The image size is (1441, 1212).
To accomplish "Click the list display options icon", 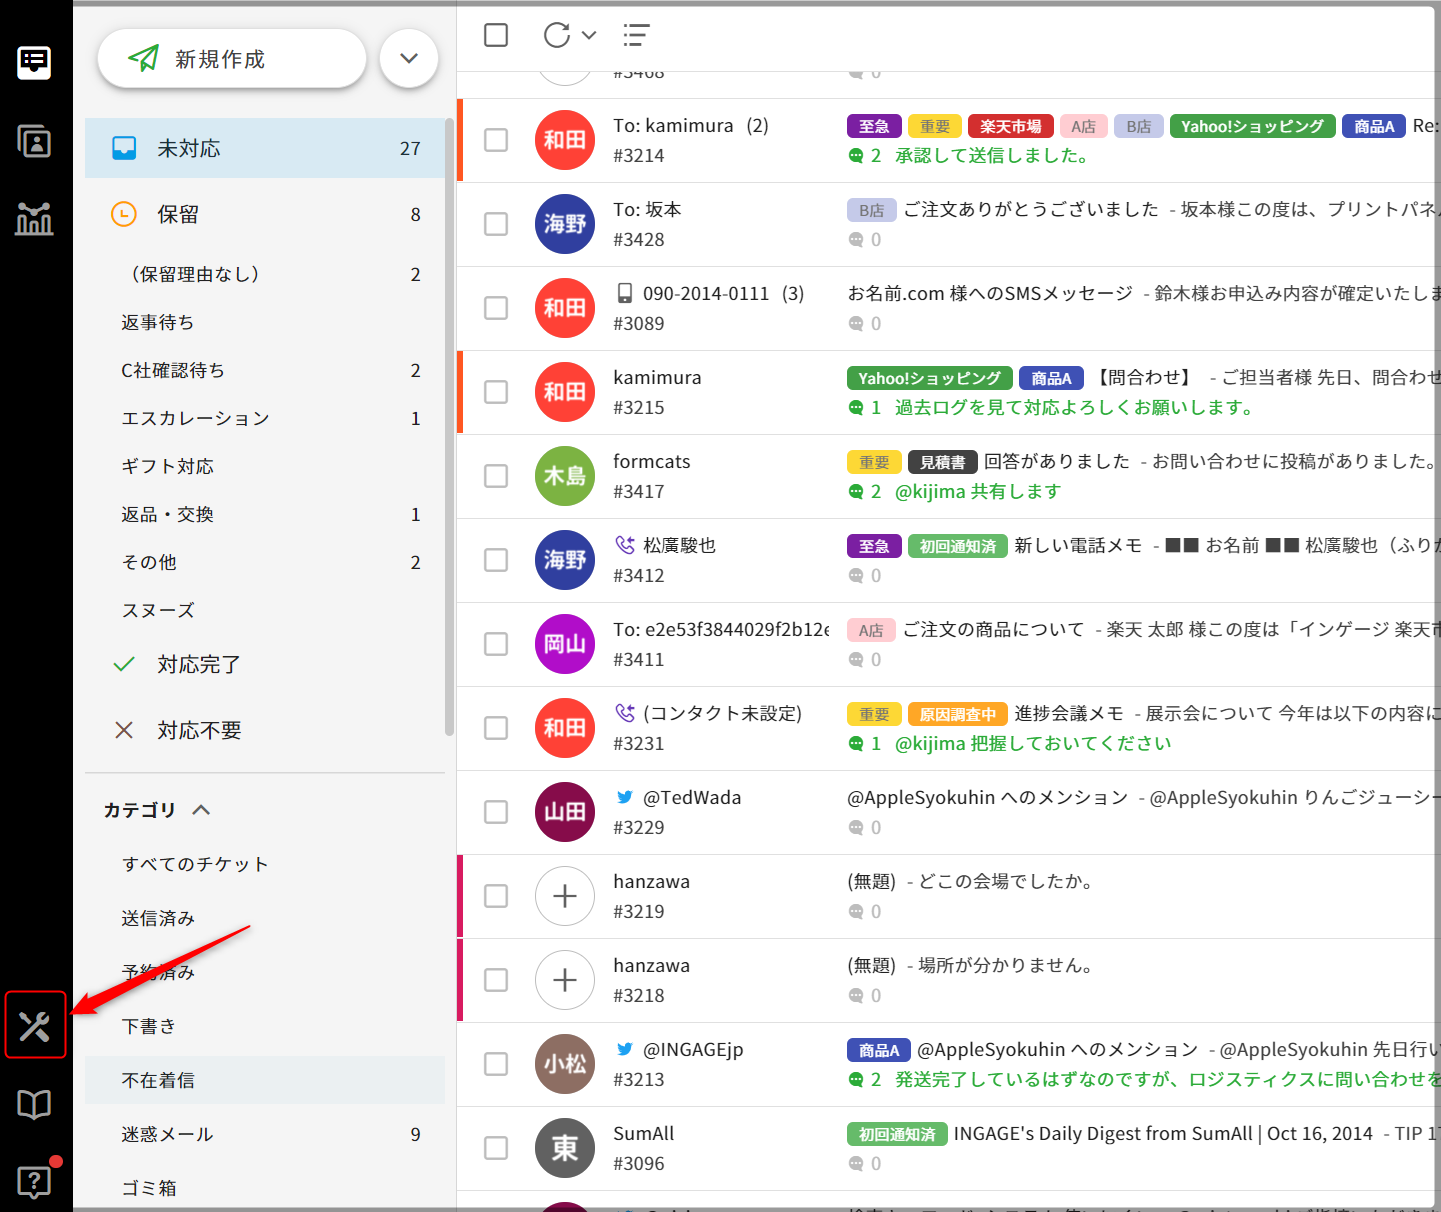I will (x=636, y=35).
